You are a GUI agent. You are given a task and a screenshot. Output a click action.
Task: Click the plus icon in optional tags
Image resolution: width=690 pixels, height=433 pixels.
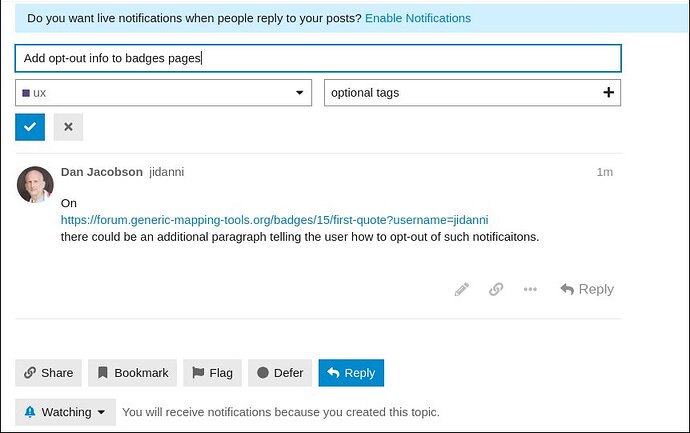pyautogui.click(x=609, y=92)
